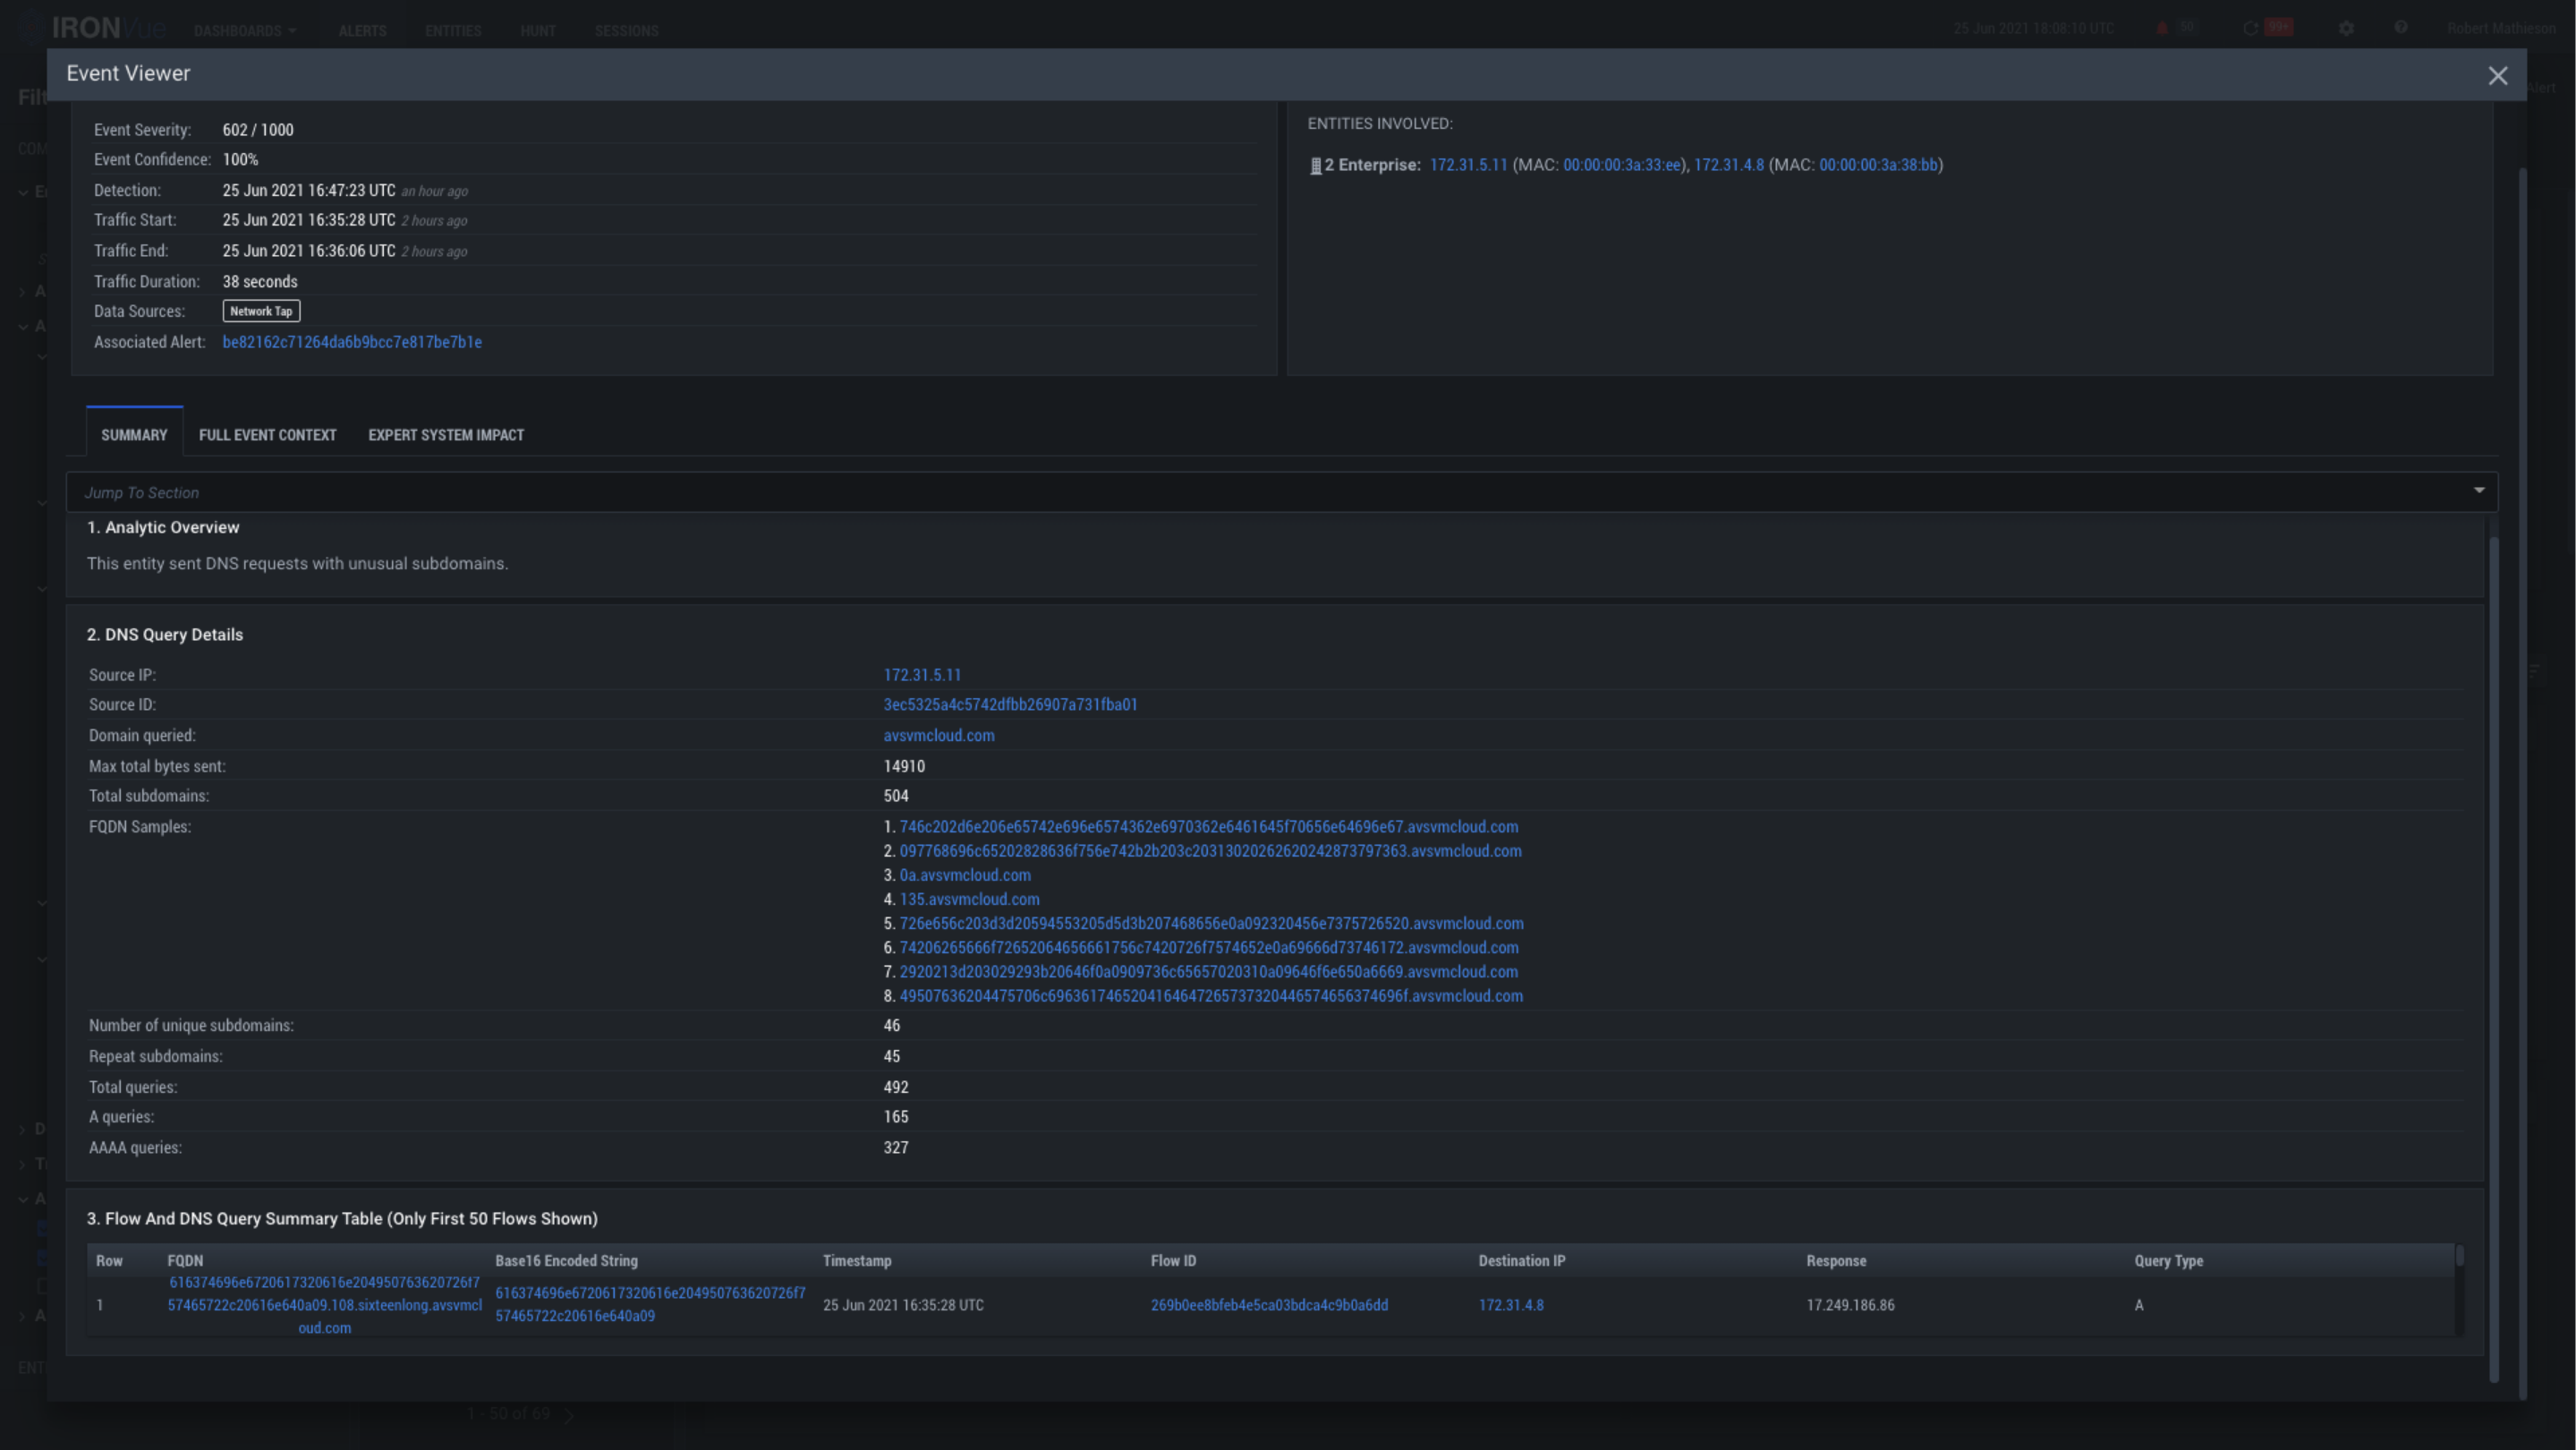Click the Network Tap data source tag

[x=261, y=311]
